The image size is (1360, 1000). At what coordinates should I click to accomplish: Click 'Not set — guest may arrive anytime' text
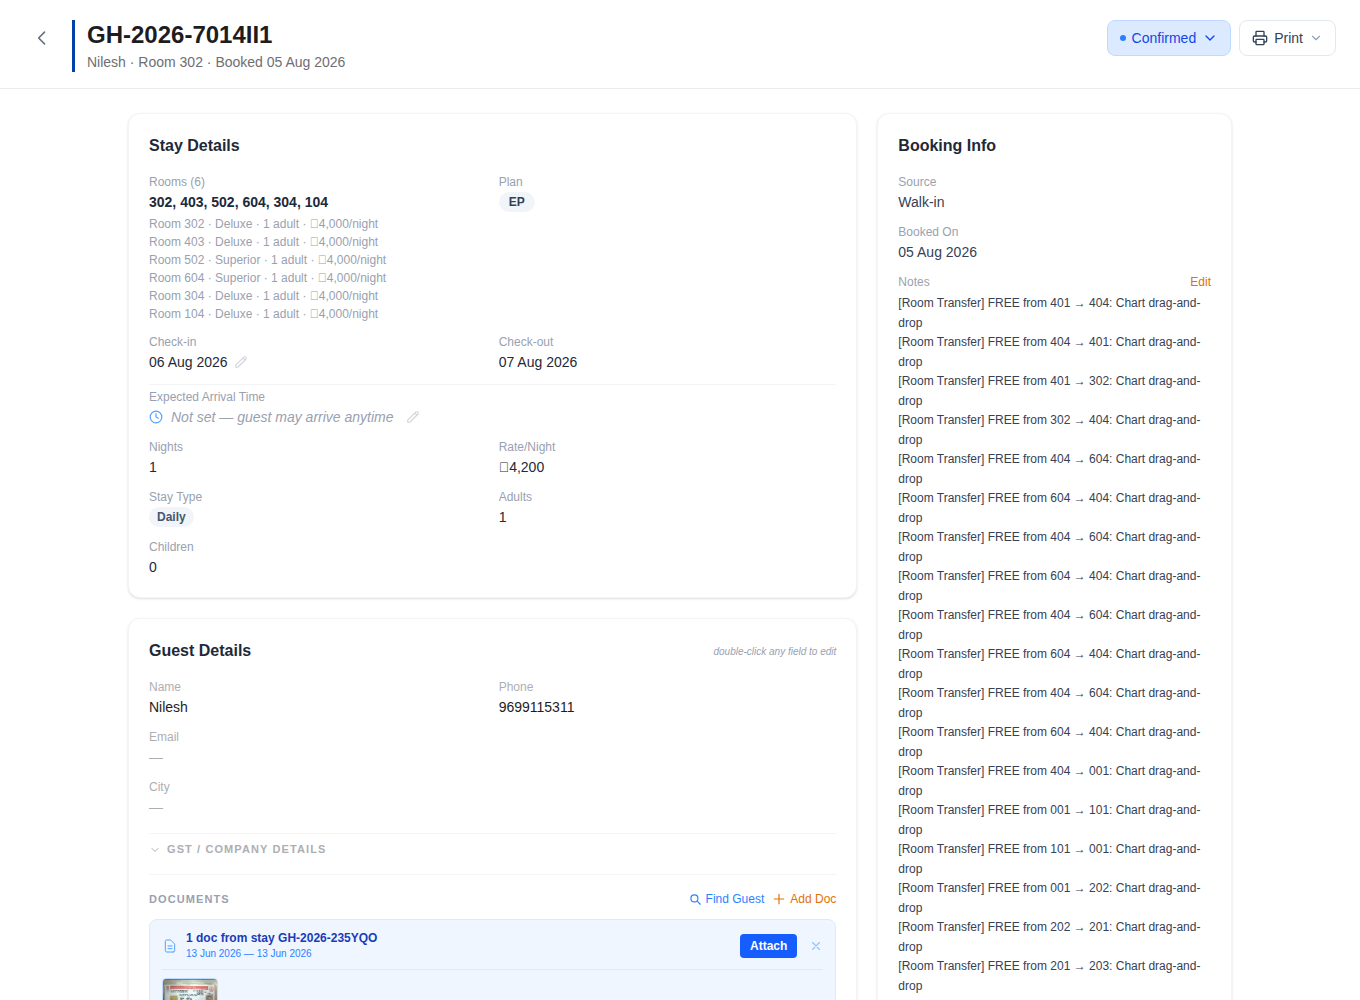click(282, 417)
